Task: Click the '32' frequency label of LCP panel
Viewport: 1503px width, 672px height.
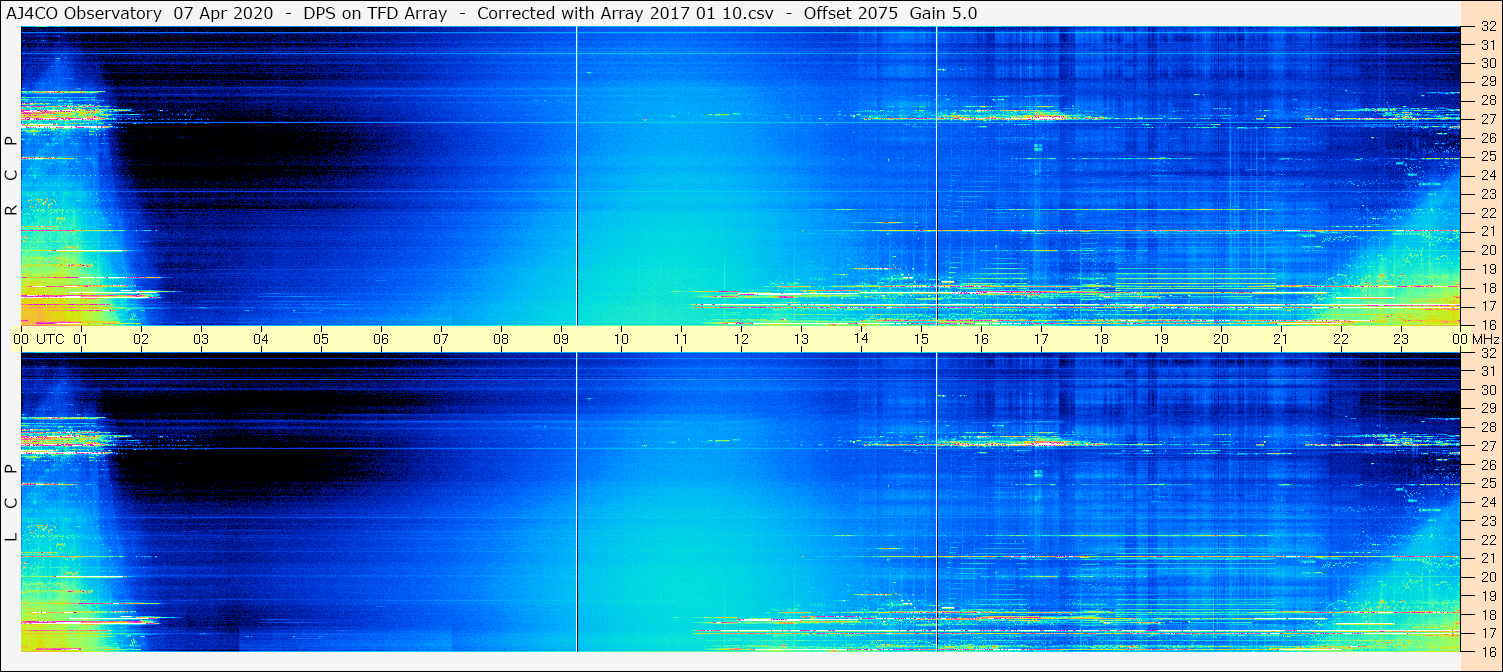Action: coord(1487,353)
